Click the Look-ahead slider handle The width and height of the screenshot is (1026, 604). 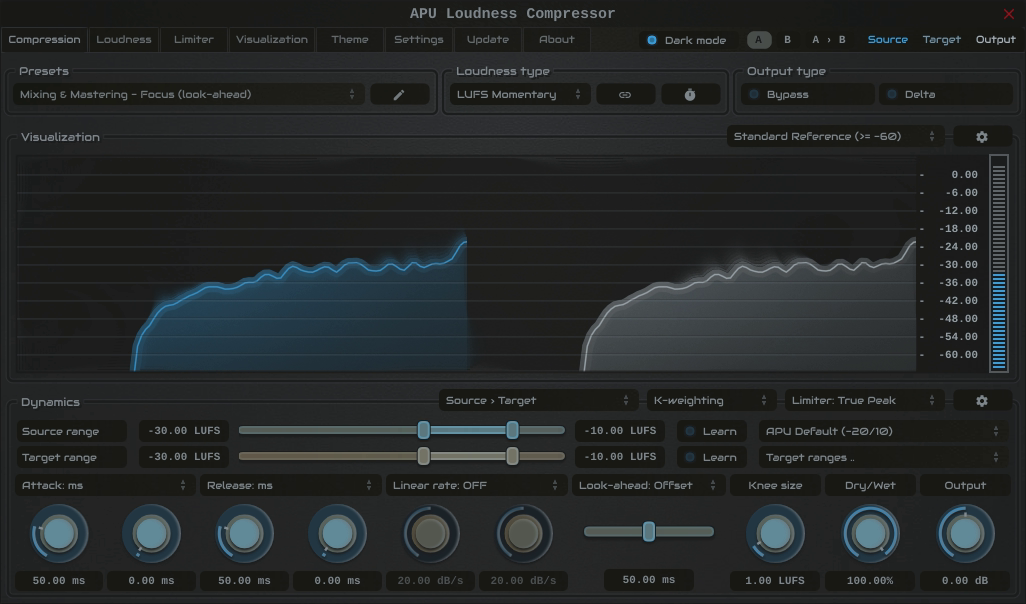(648, 531)
